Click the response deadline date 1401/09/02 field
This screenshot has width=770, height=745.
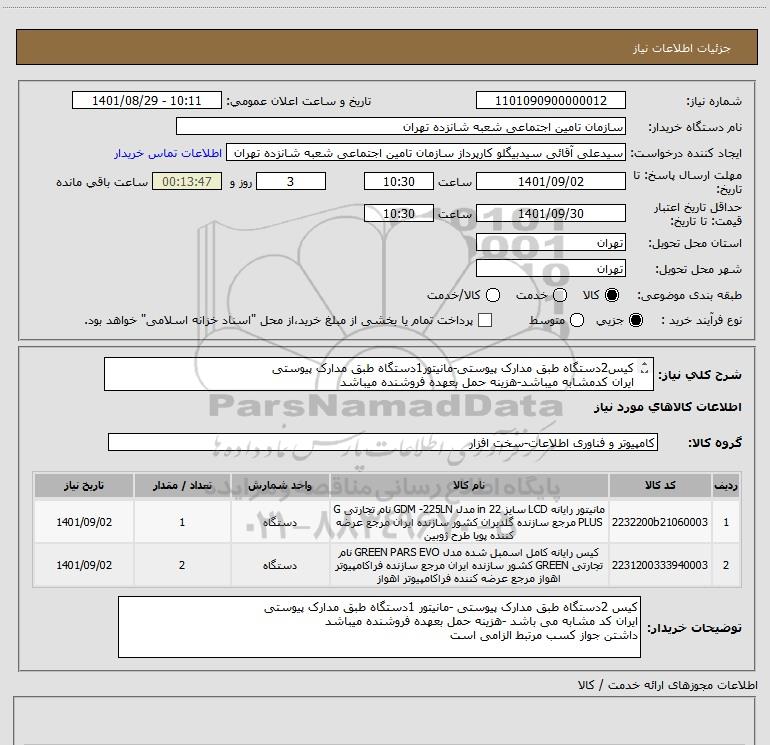(550, 181)
